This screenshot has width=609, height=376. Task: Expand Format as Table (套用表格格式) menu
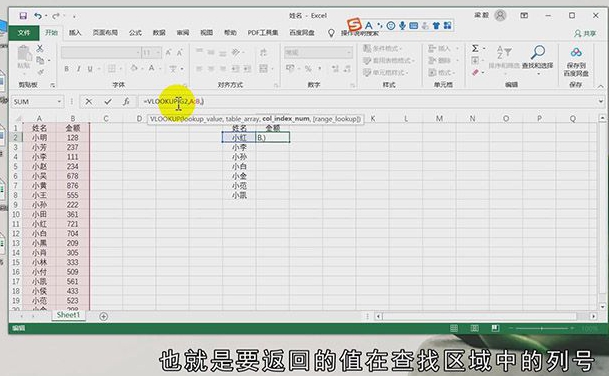tap(388, 61)
